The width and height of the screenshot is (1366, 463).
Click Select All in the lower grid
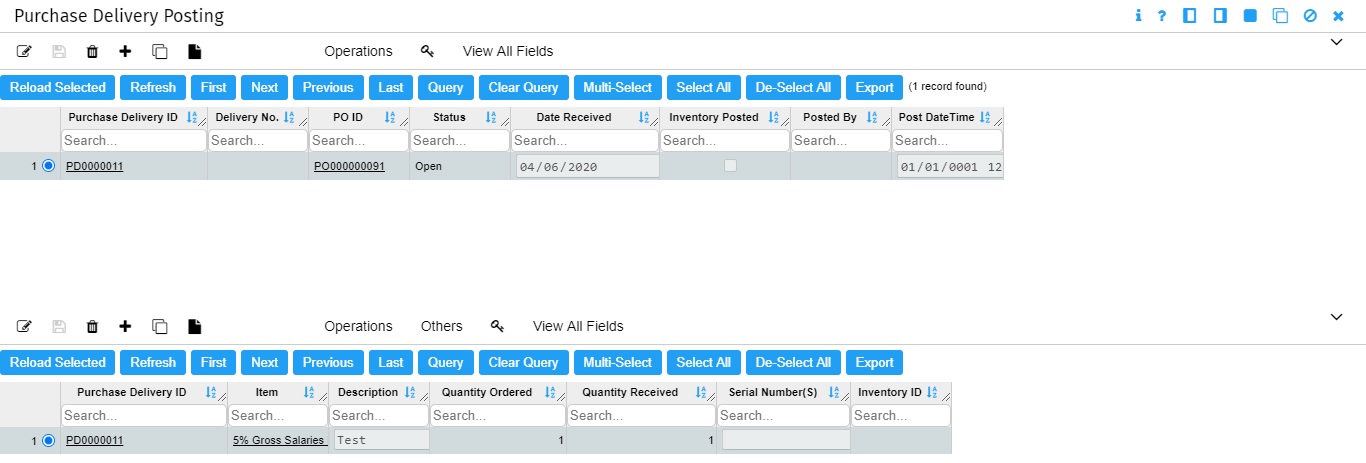(x=704, y=362)
